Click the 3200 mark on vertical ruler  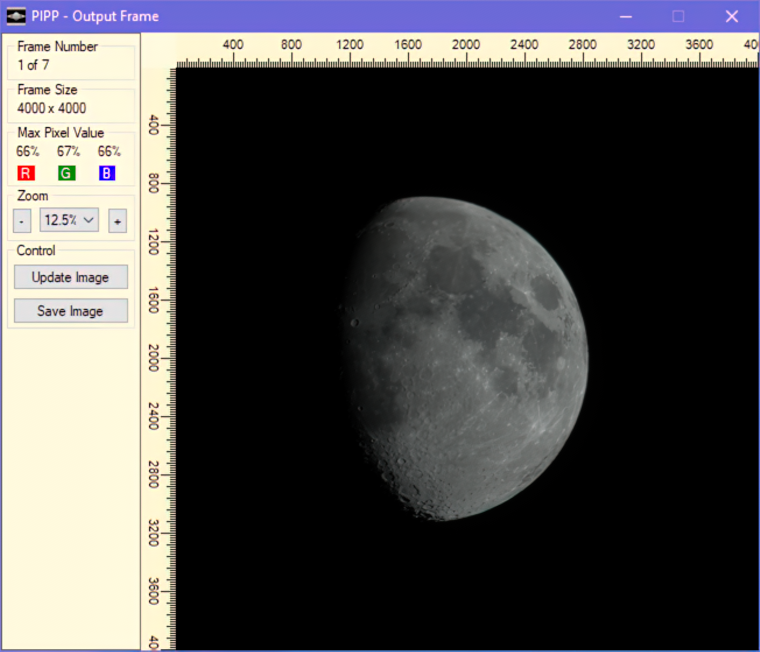[154, 533]
